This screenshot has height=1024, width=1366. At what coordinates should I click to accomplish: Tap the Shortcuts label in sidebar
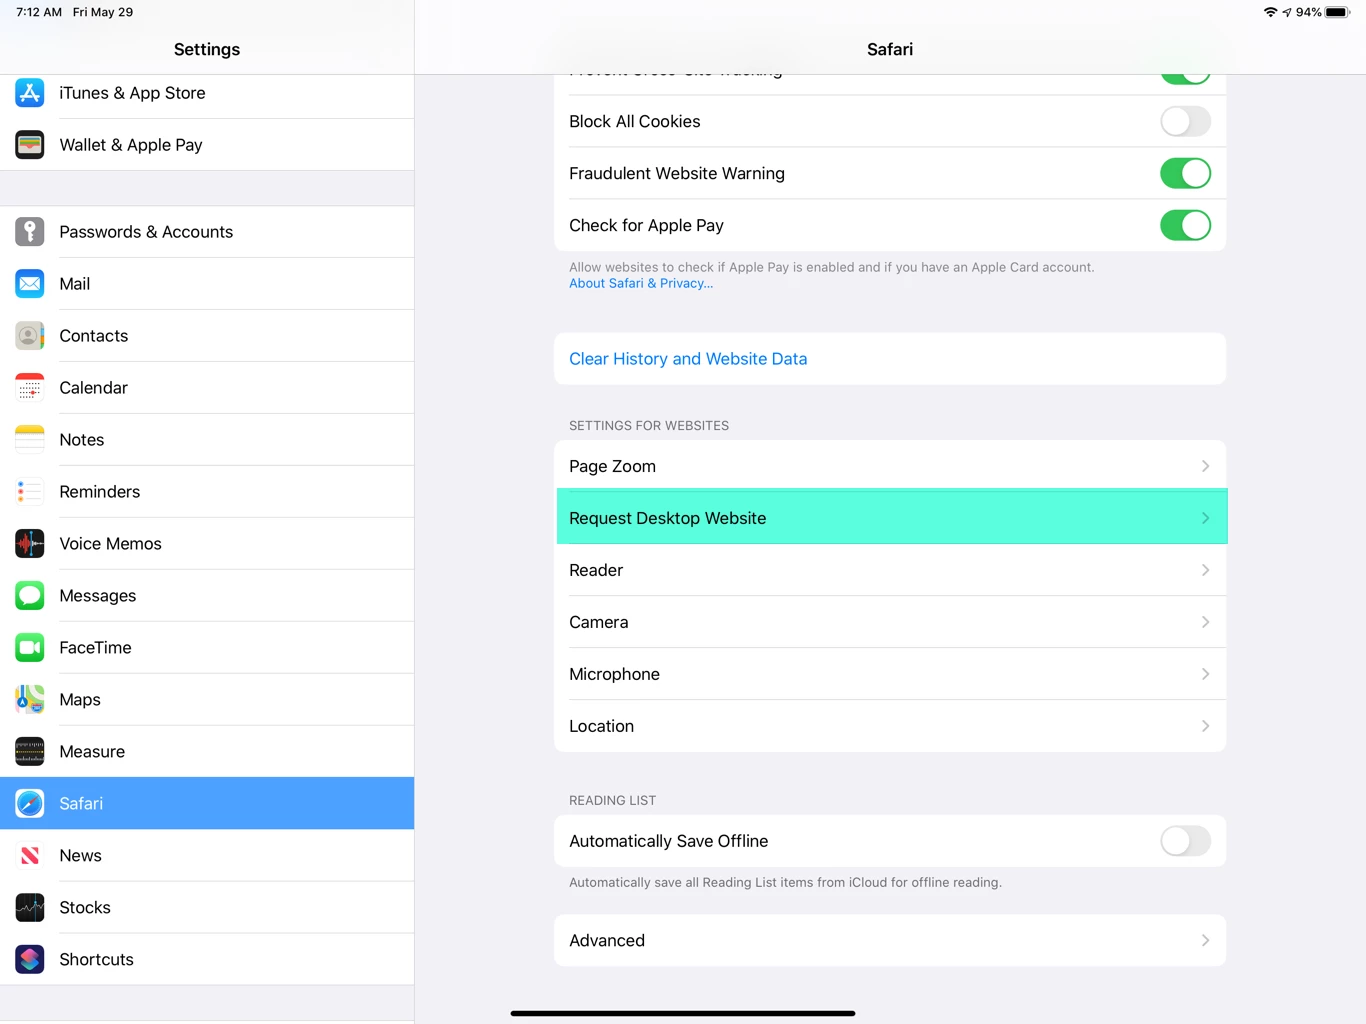tap(96, 960)
